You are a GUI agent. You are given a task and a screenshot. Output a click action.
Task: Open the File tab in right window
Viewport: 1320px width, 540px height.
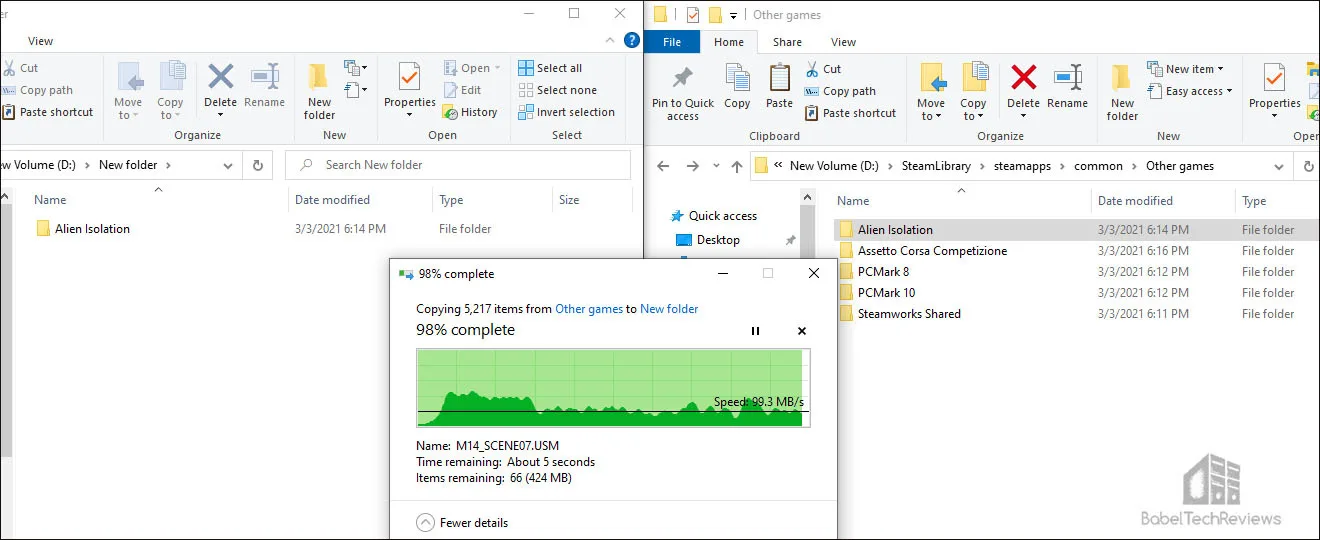[x=672, y=42]
